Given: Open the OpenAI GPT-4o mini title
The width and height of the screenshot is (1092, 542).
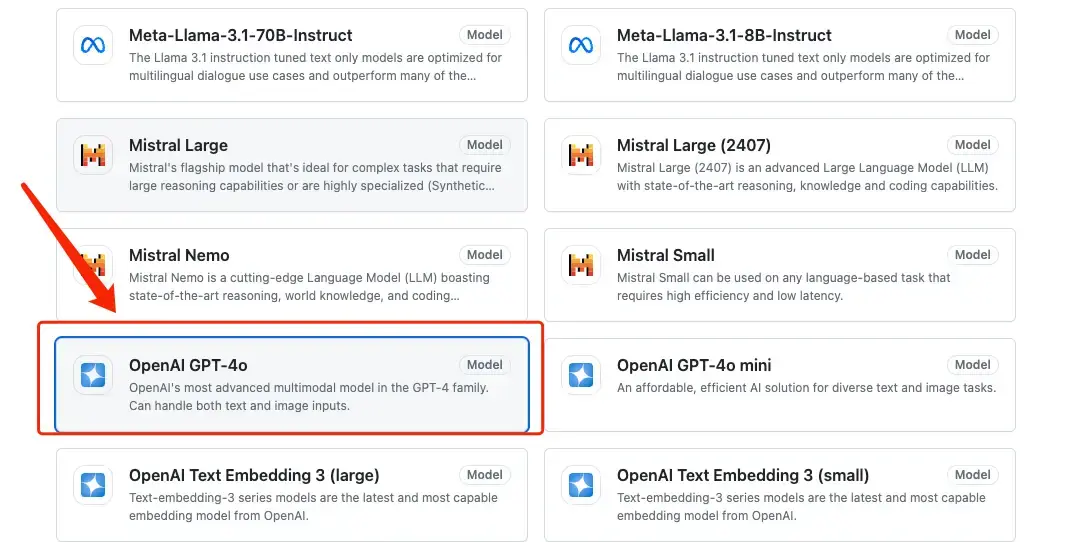Looking at the screenshot, I should 694,366.
